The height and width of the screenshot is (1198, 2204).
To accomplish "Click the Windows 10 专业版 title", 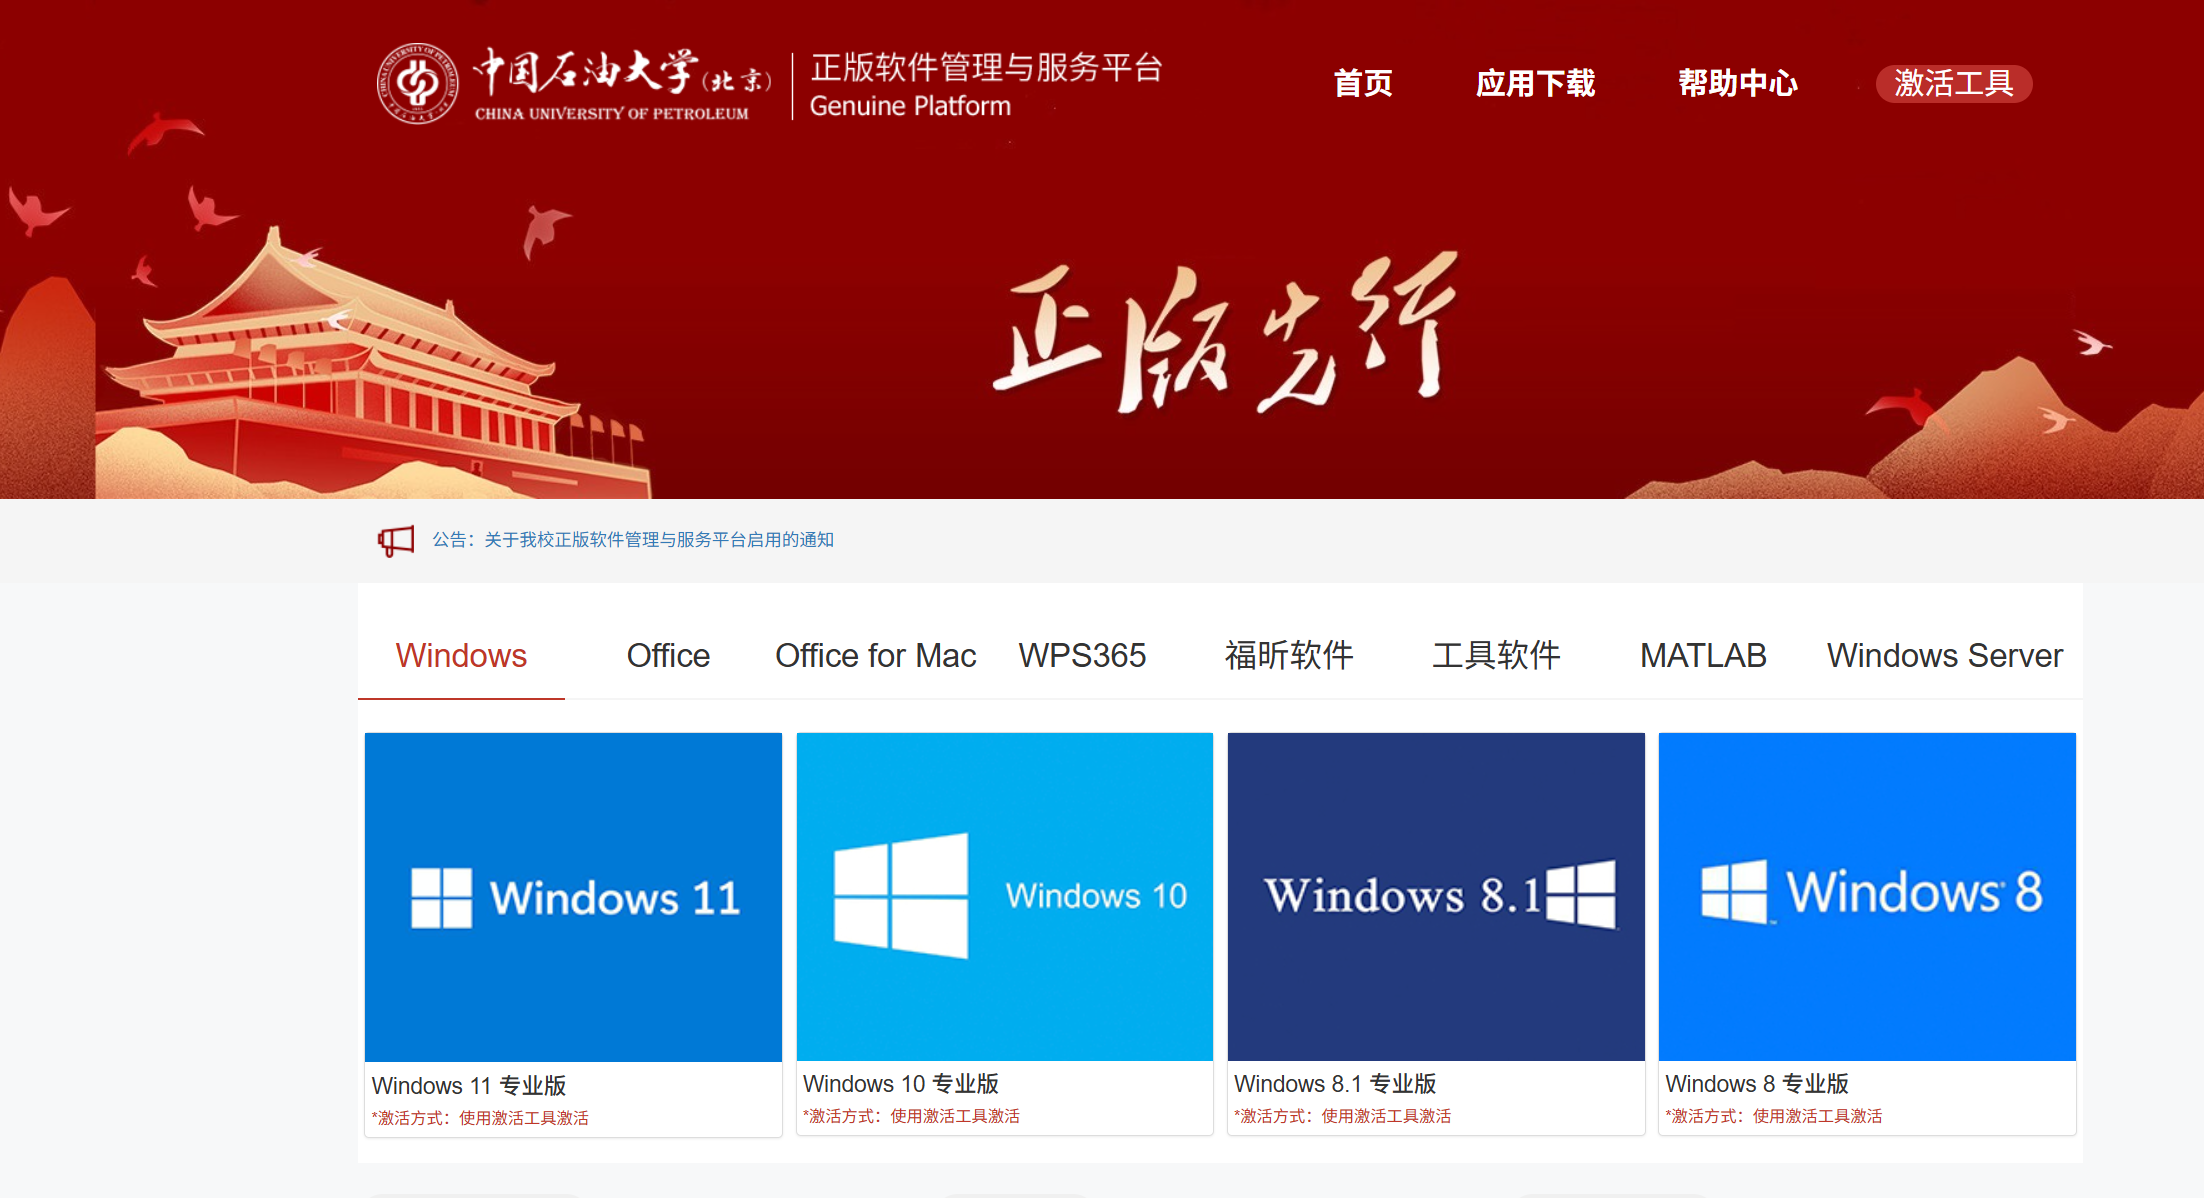I will [900, 1084].
